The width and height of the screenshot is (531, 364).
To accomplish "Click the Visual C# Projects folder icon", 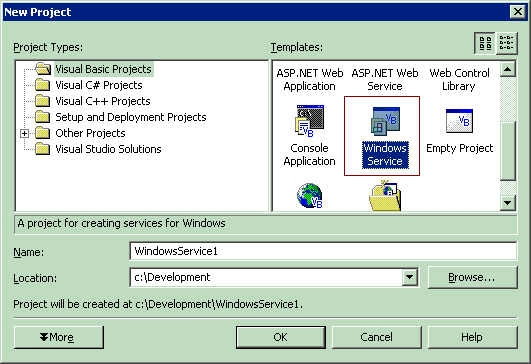I will coord(42,85).
